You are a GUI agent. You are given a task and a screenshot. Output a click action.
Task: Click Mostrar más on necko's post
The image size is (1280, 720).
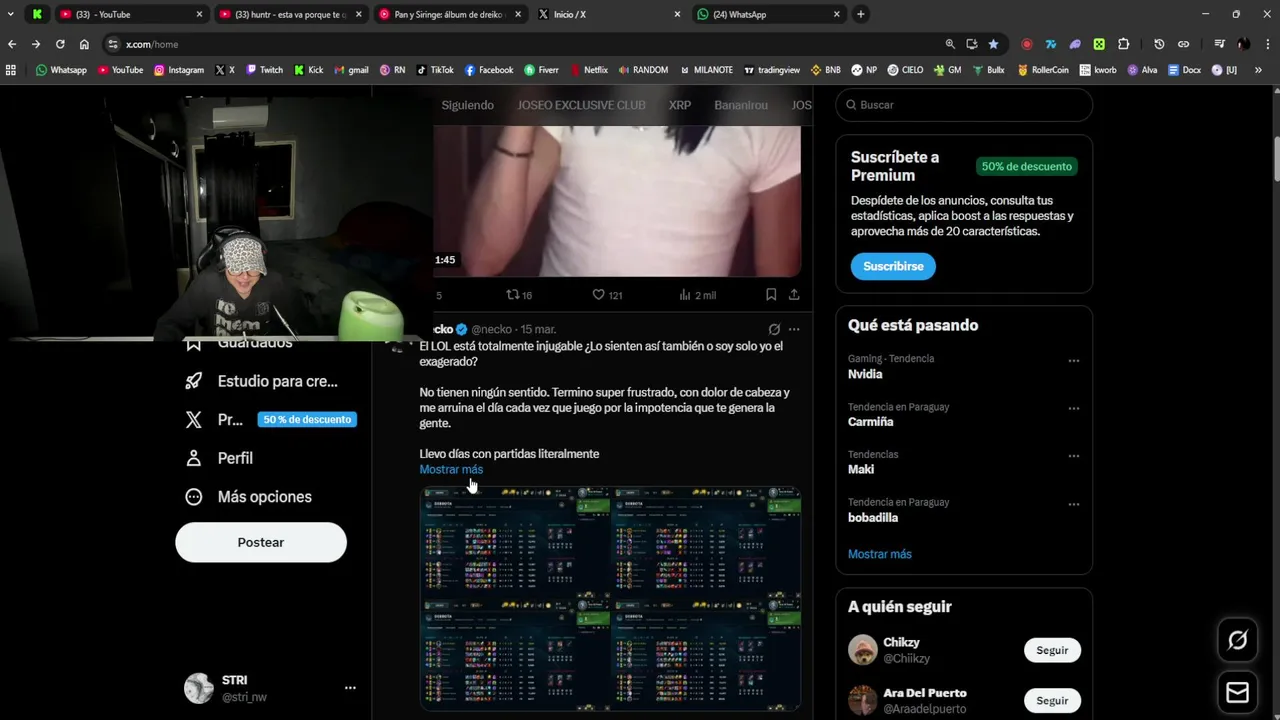point(451,469)
